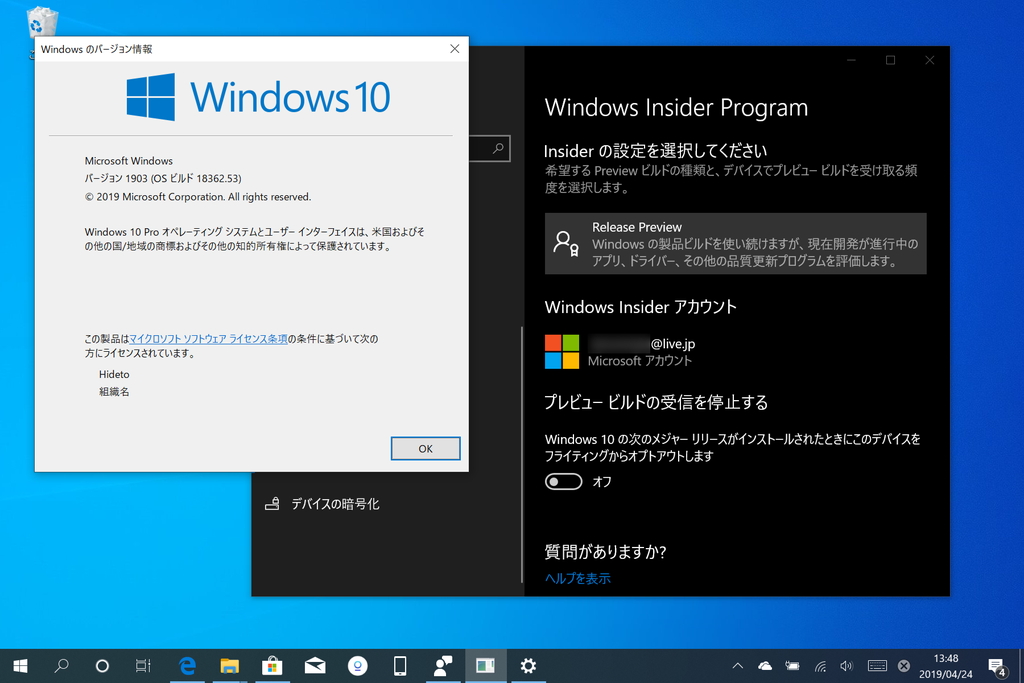Viewport: 1024px width, 683px height.
Task: Click OK in the version dialog
Action: [425, 449]
